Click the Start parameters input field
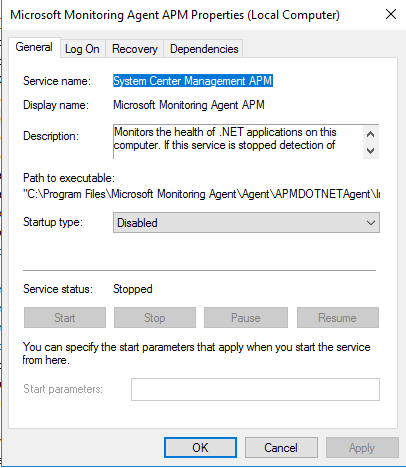406x468 pixels. (x=255, y=389)
